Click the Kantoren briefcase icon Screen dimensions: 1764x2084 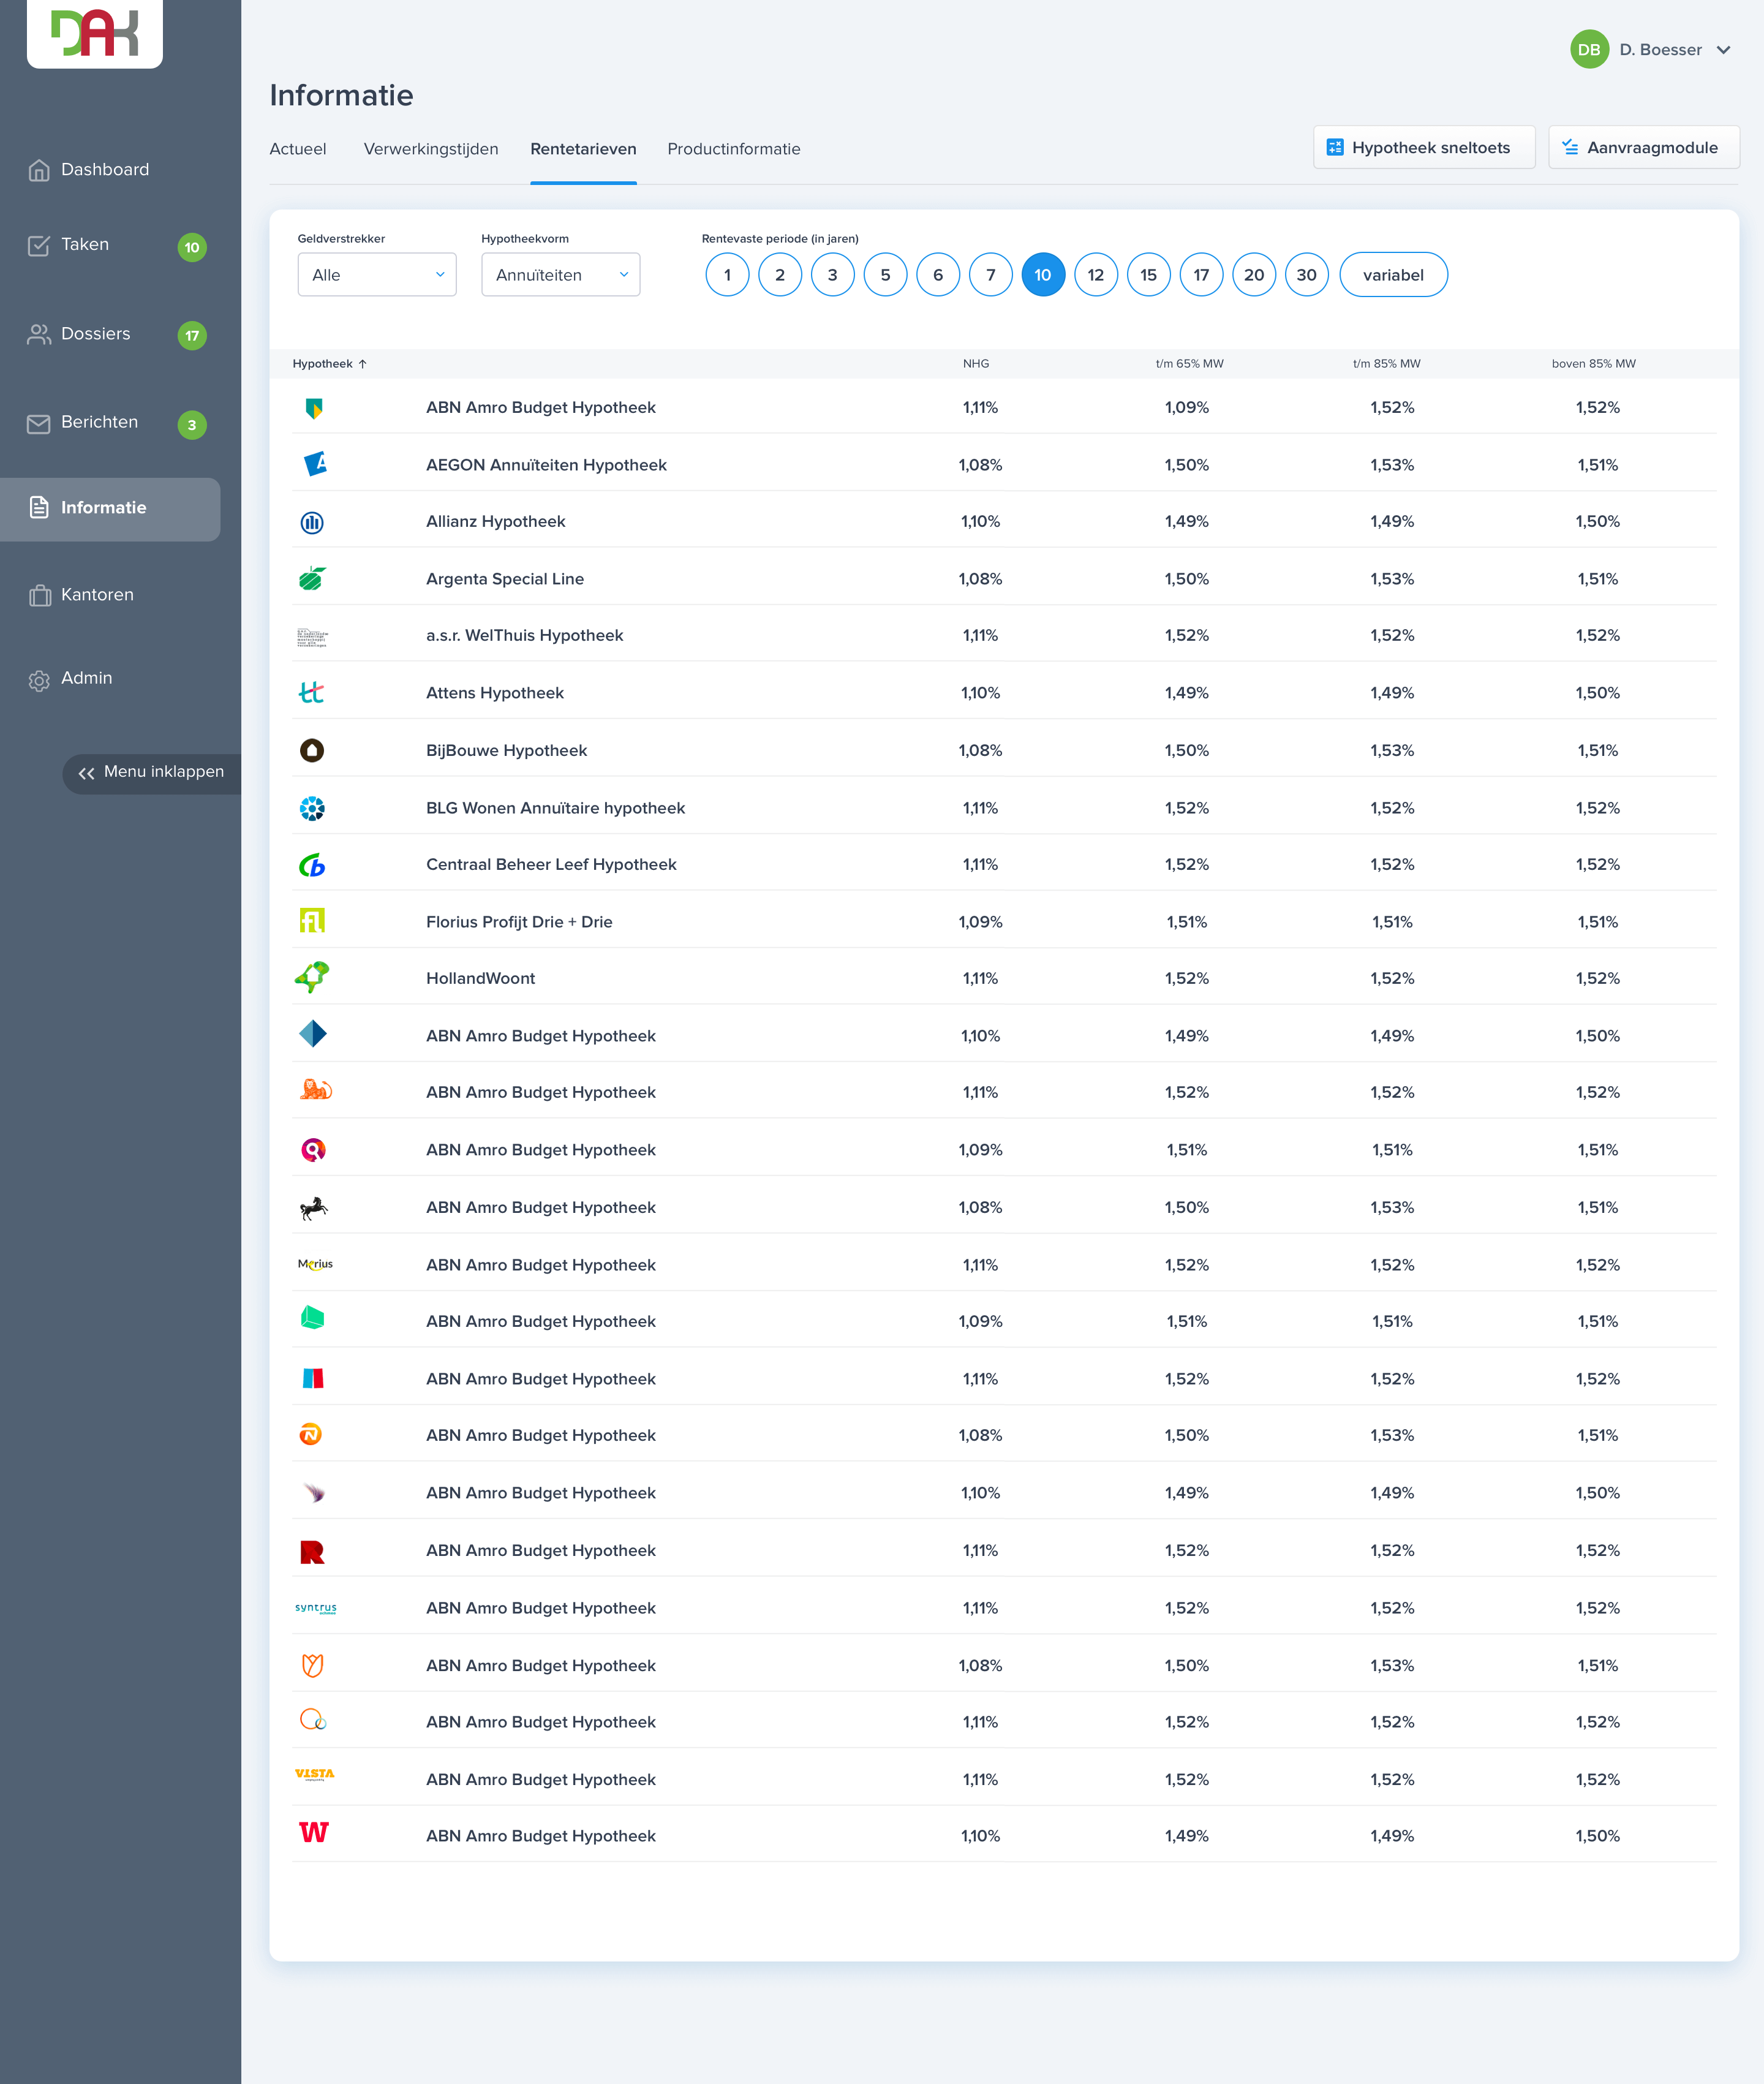(39, 595)
